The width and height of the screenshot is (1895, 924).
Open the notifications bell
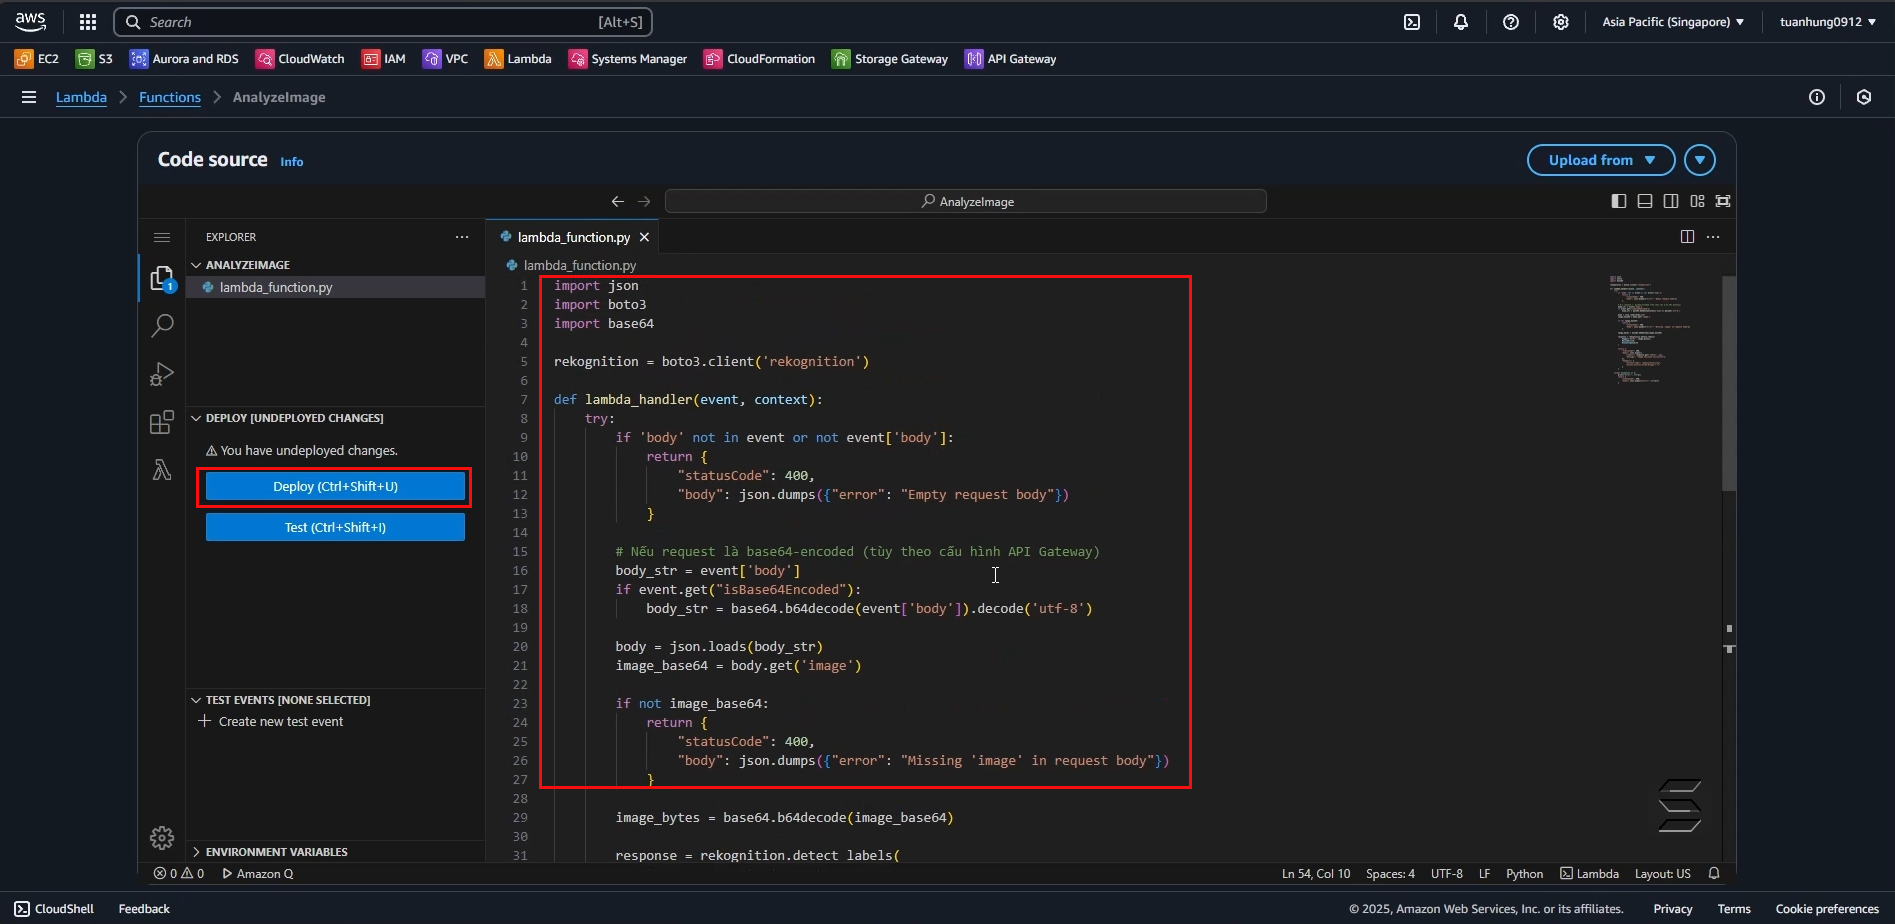pos(1461,22)
